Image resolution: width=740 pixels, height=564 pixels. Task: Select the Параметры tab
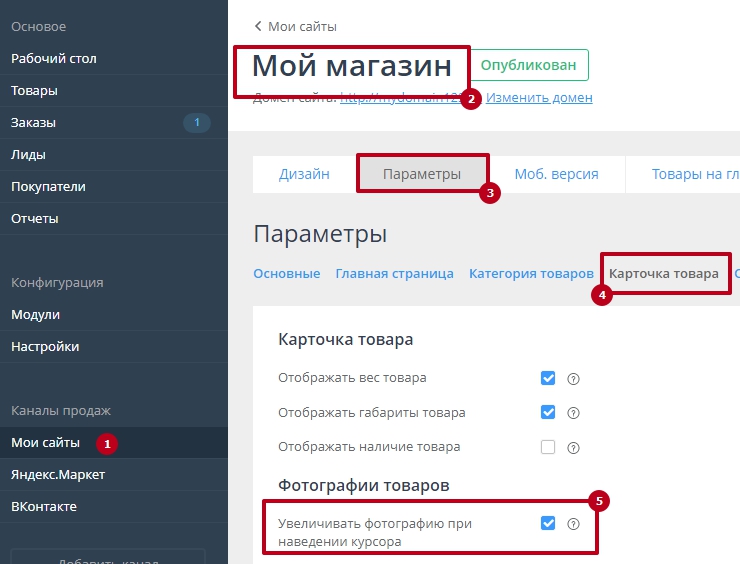point(422,174)
